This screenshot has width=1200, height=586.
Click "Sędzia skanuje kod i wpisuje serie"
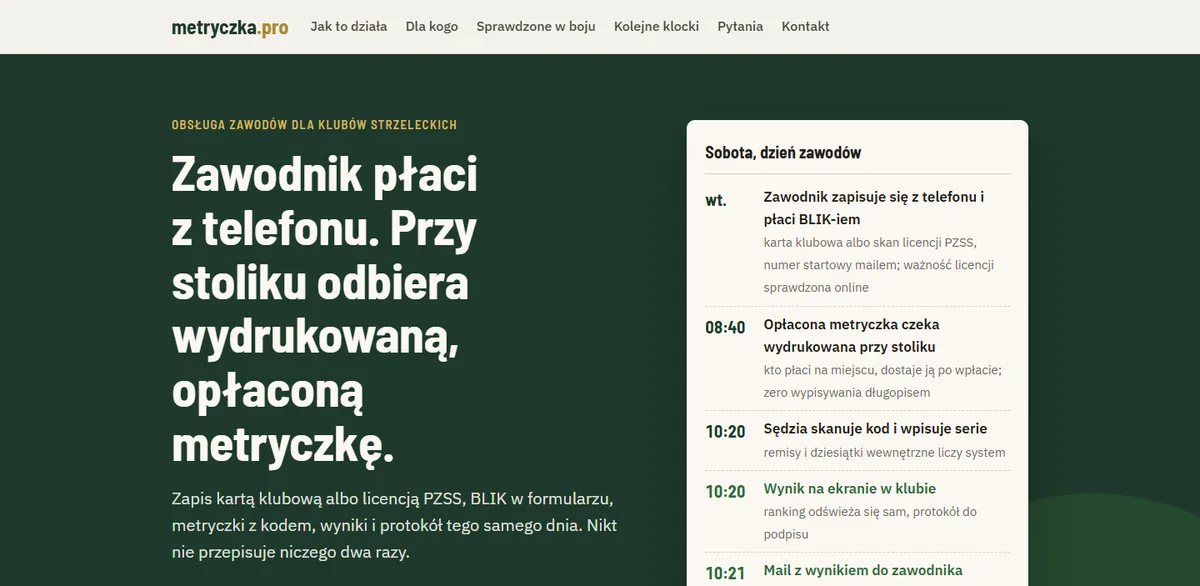point(876,429)
